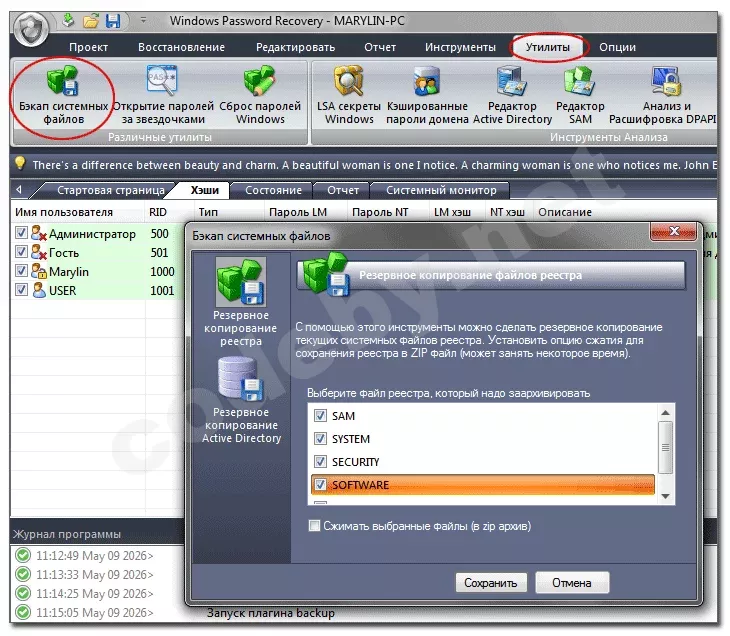The image size is (730, 636).
Task: Click the Marylin account icon
Action: pos(39,271)
